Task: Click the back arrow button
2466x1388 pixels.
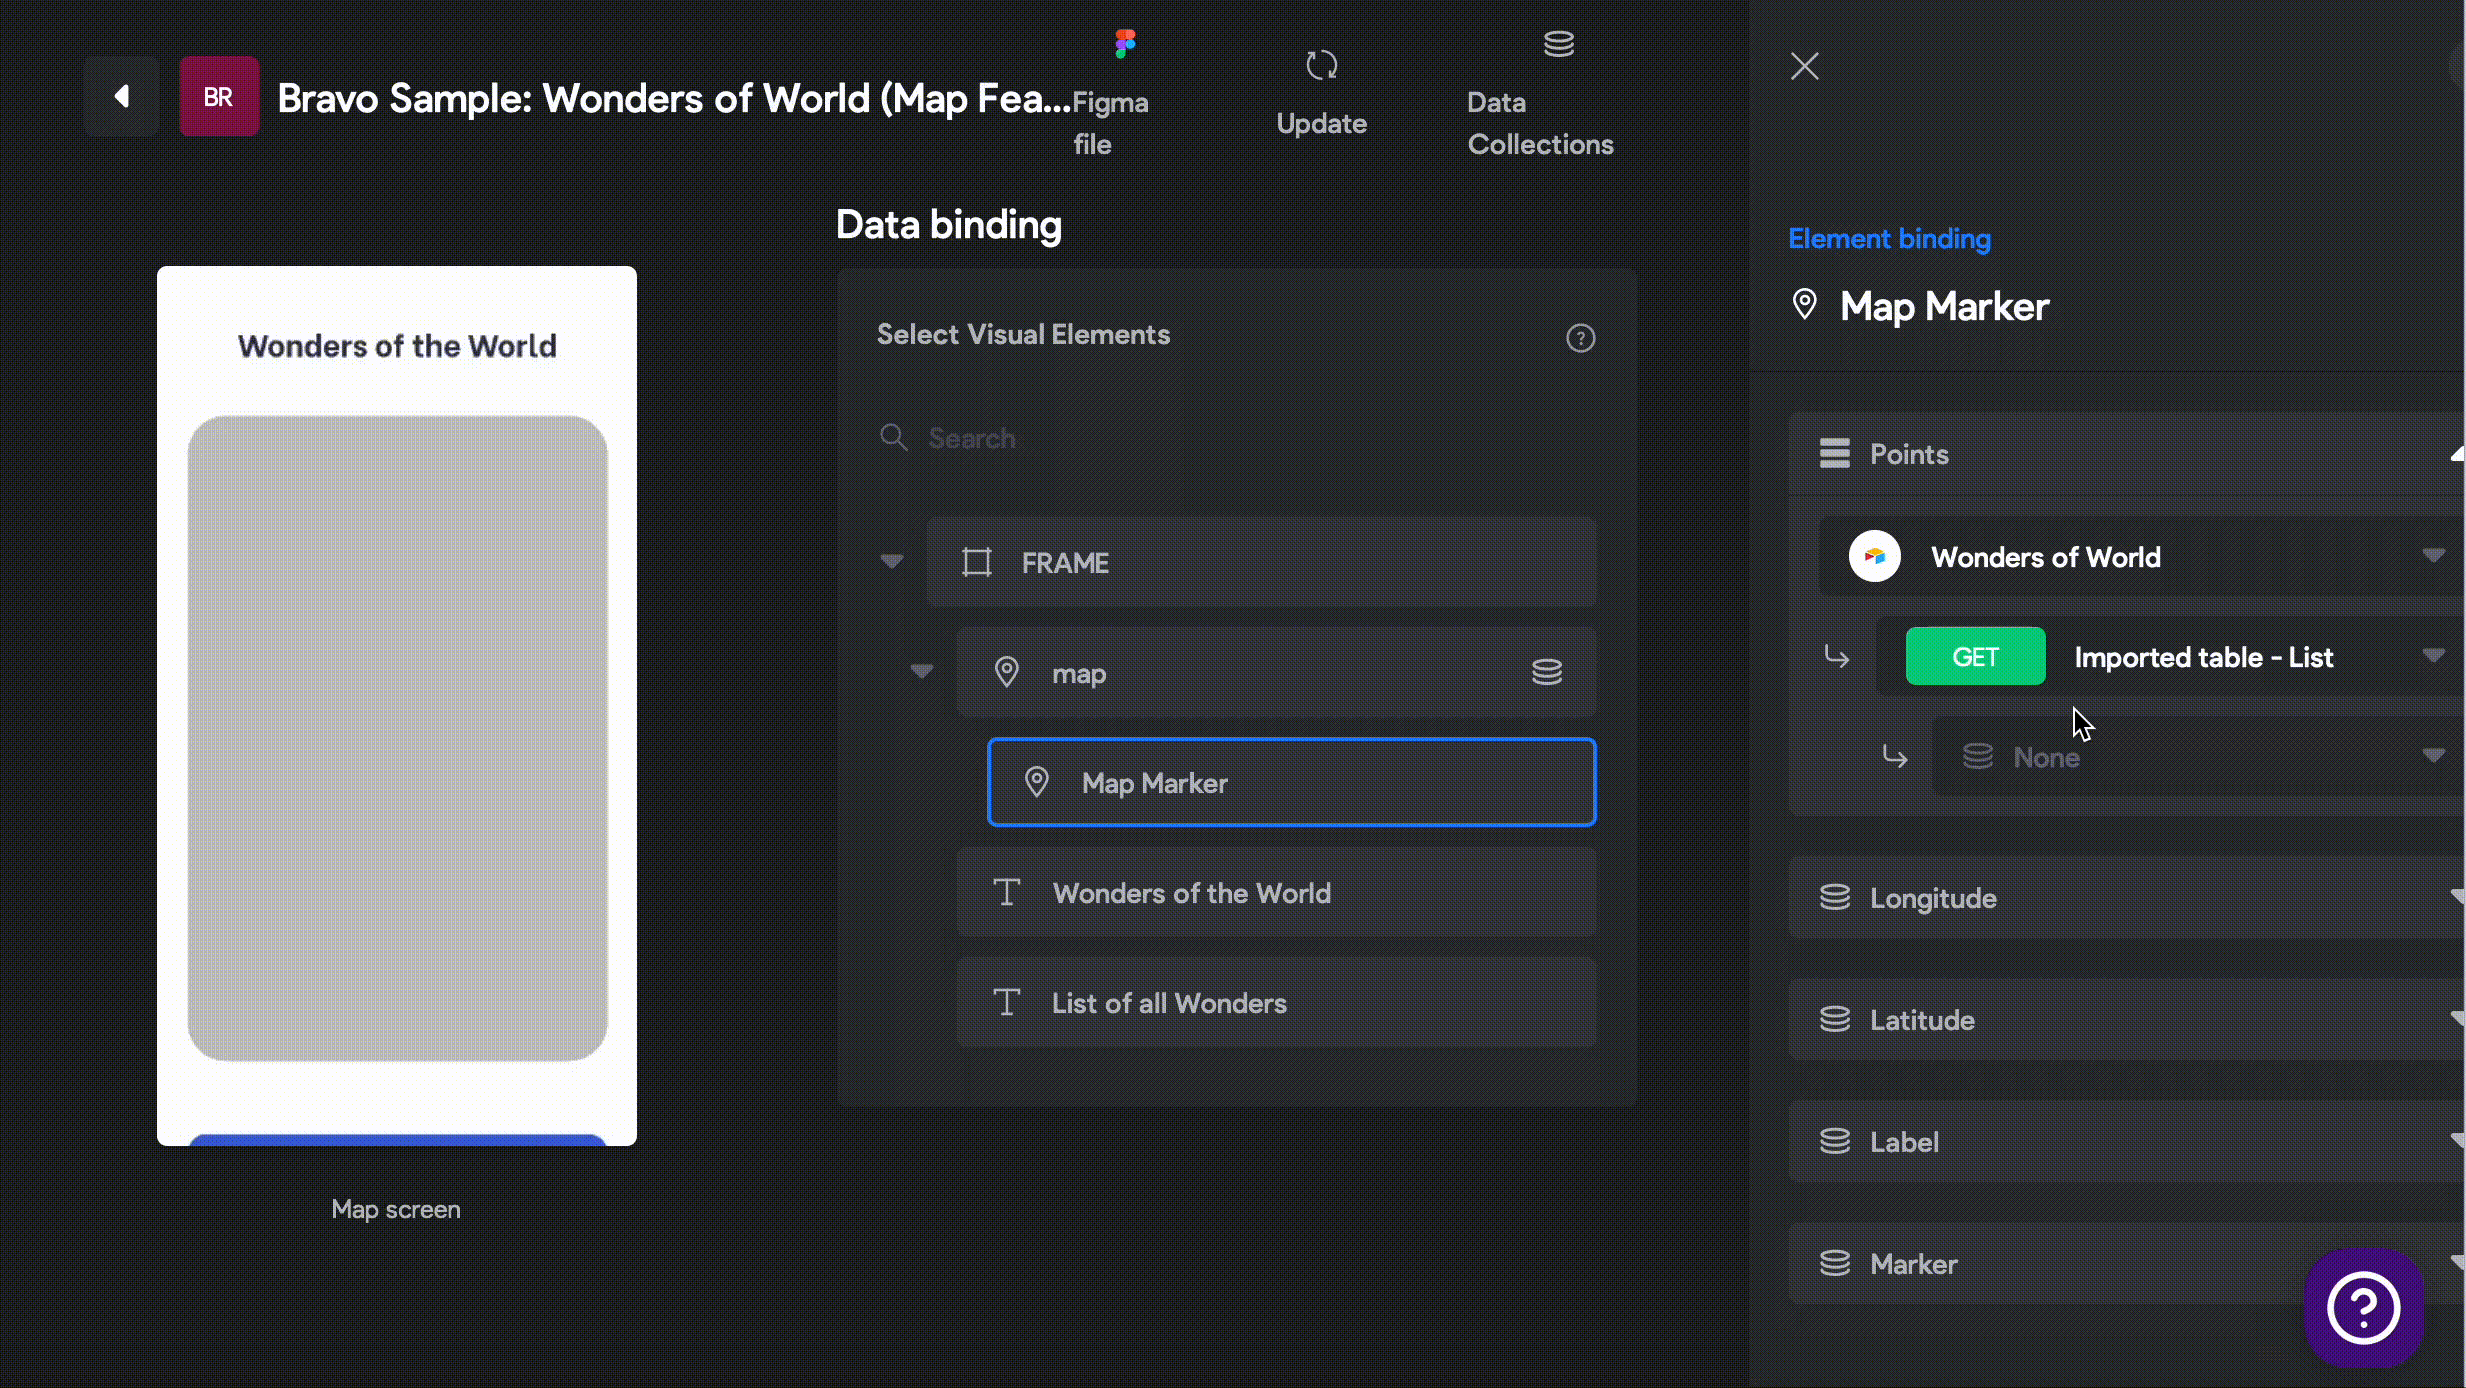Action: (122, 96)
